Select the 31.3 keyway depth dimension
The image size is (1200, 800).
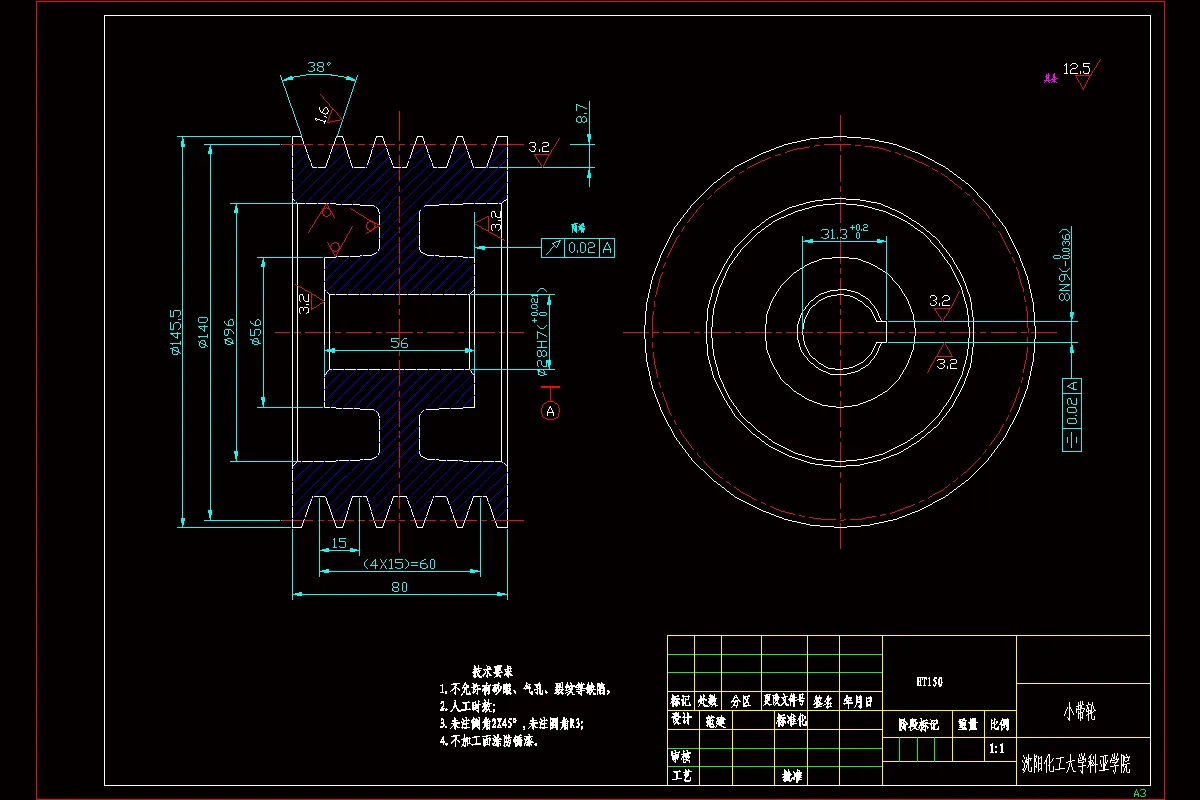(x=843, y=232)
